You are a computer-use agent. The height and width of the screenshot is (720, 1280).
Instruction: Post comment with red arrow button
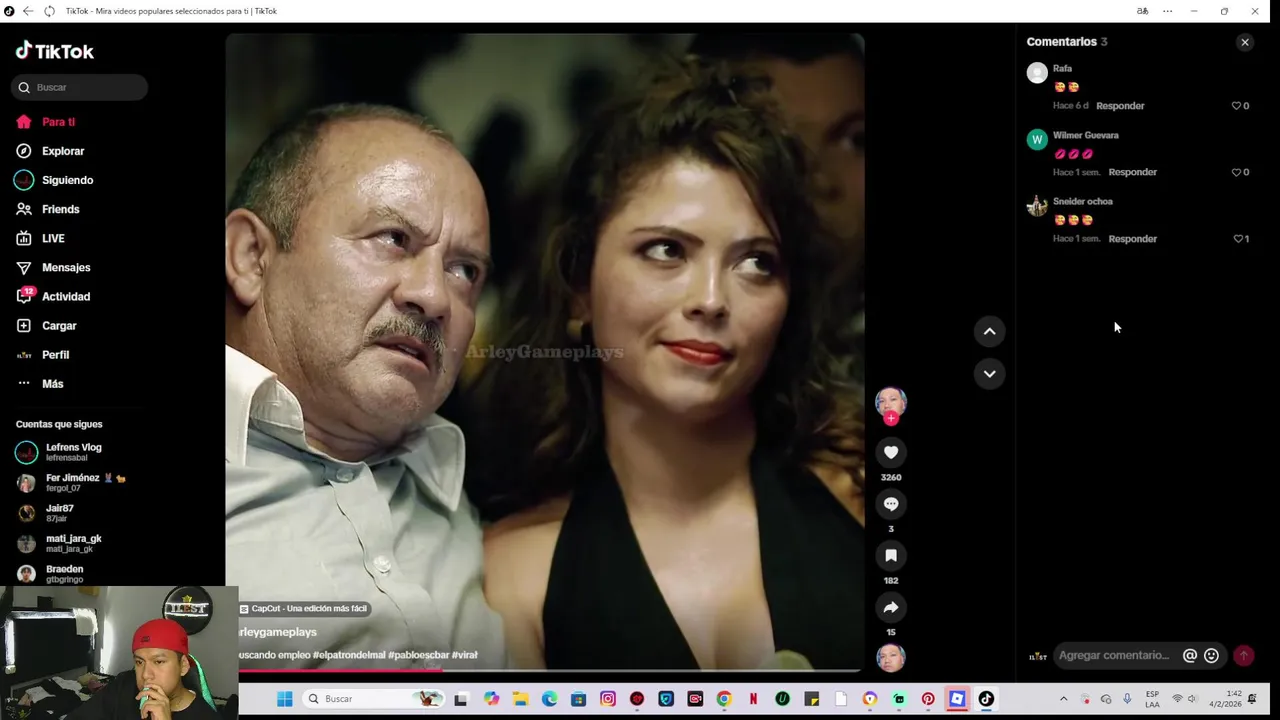click(1243, 656)
